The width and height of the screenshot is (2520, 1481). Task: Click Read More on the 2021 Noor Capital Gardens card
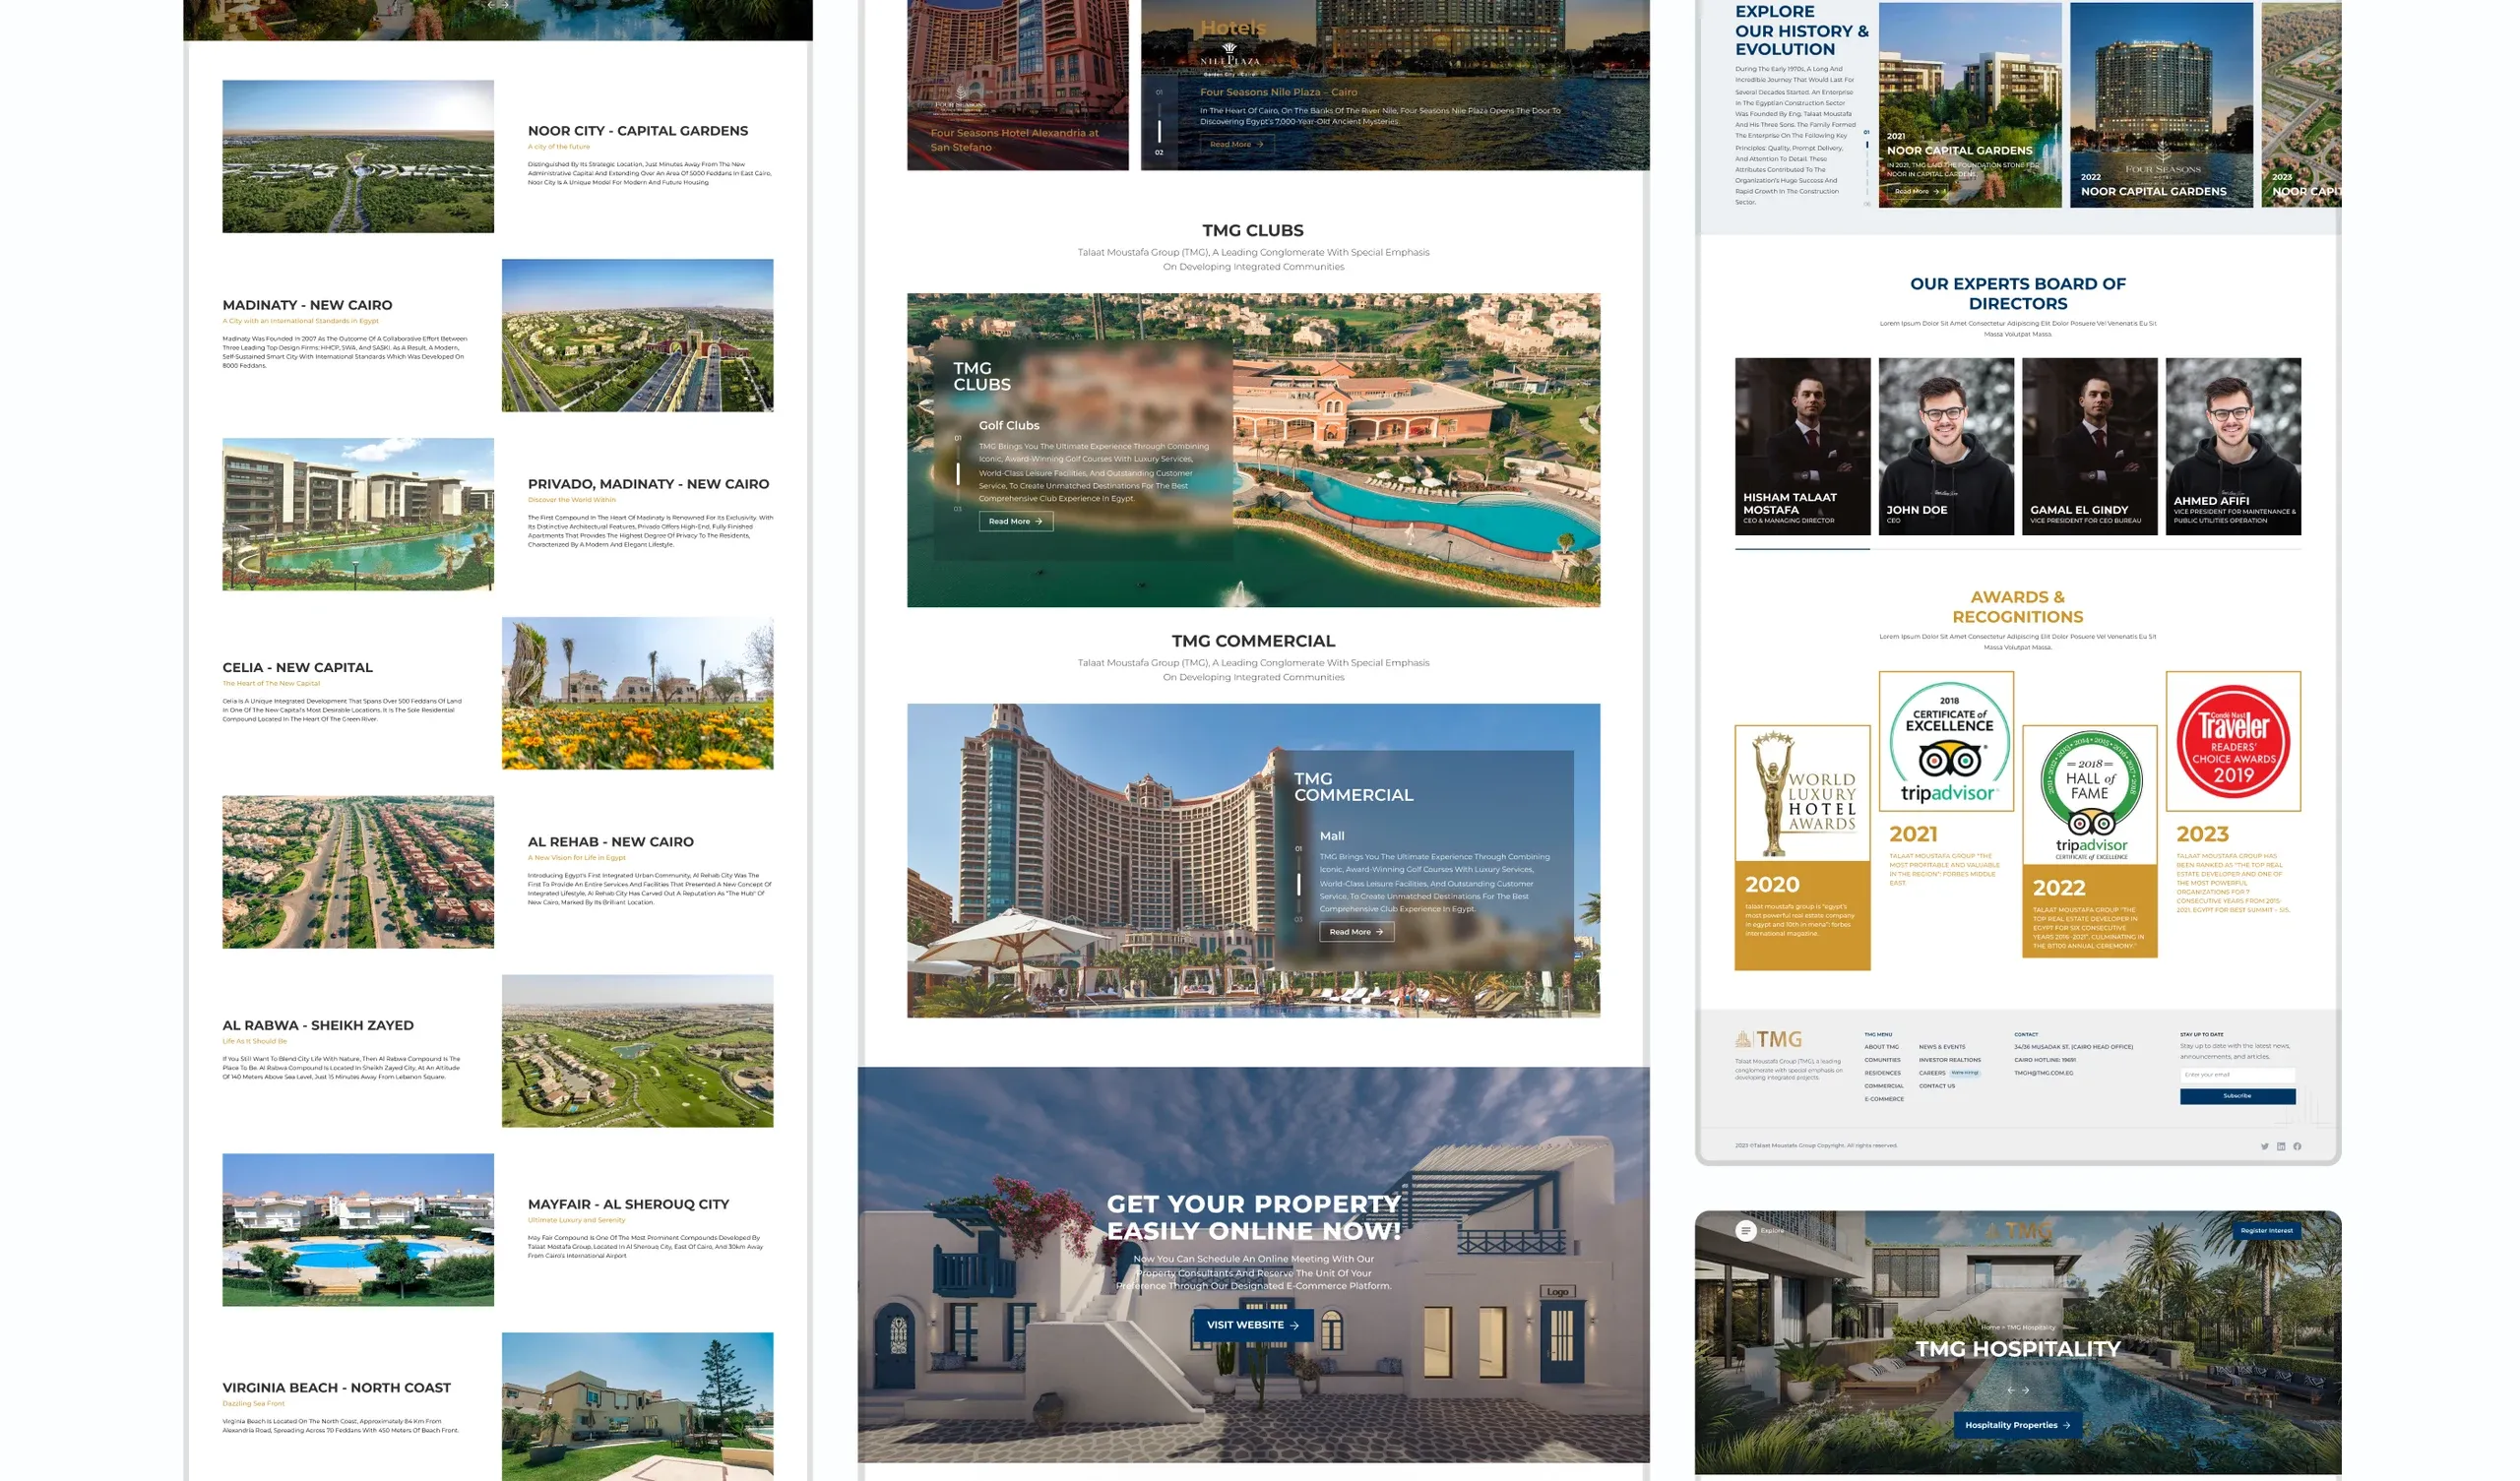pos(1917,191)
